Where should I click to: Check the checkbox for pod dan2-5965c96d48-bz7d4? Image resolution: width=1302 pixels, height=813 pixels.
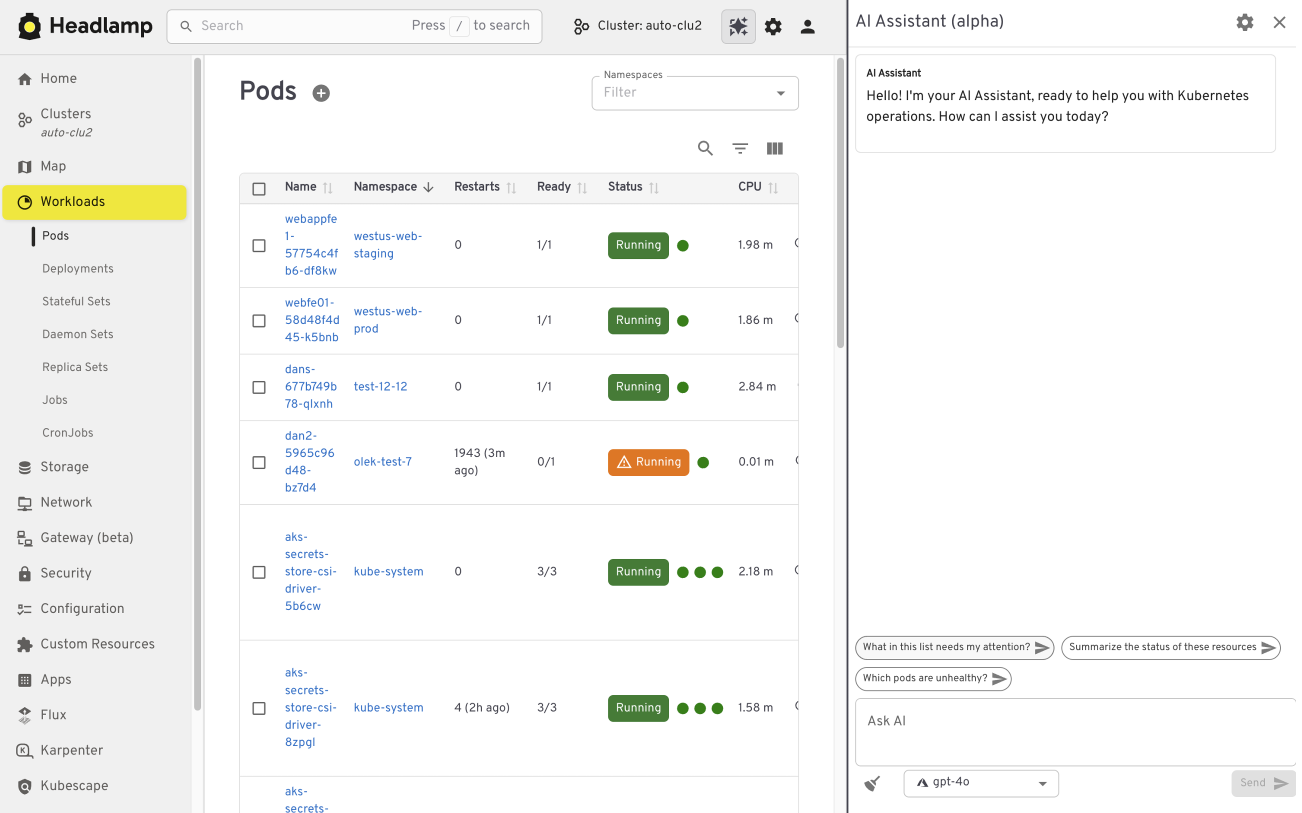point(259,462)
